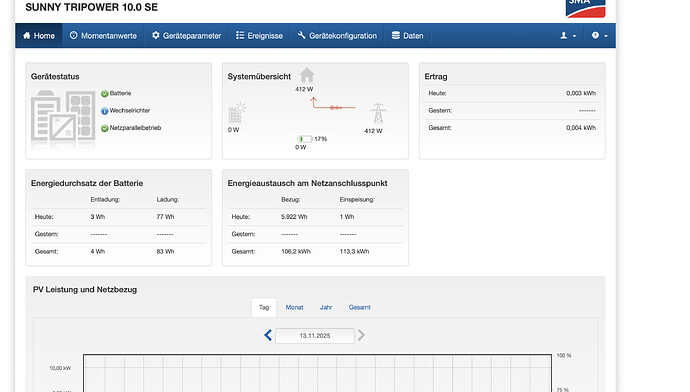Click the Netzparallelbetrieb status label
Screen dimensions: 690x392
pyautogui.click(x=136, y=128)
